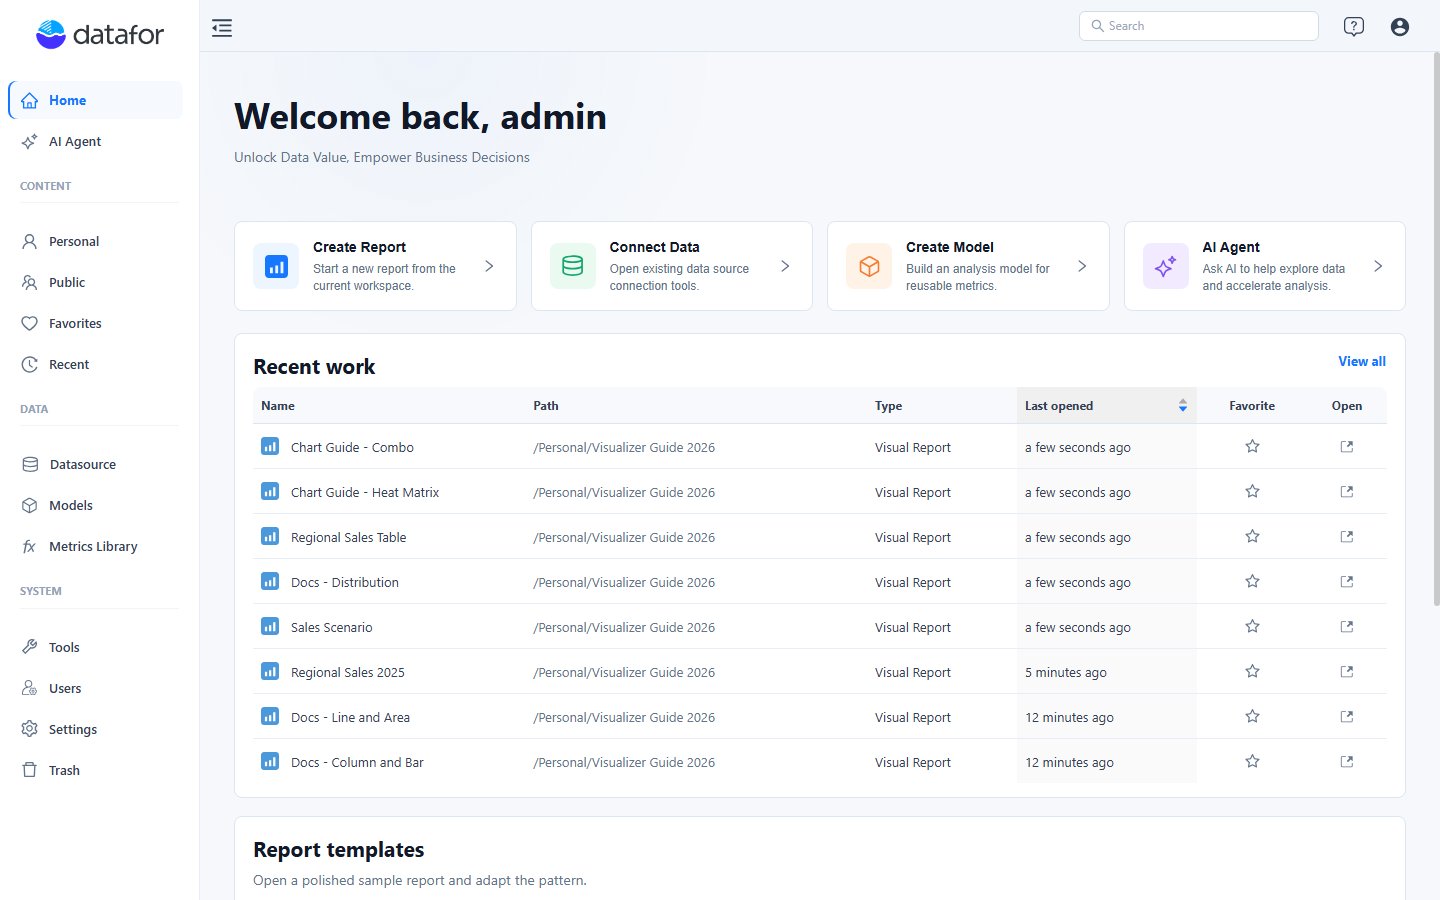Image resolution: width=1440 pixels, height=900 pixels.
Task: Click the report icon beside Docs - Distribution
Action: (x=270, y=581)
